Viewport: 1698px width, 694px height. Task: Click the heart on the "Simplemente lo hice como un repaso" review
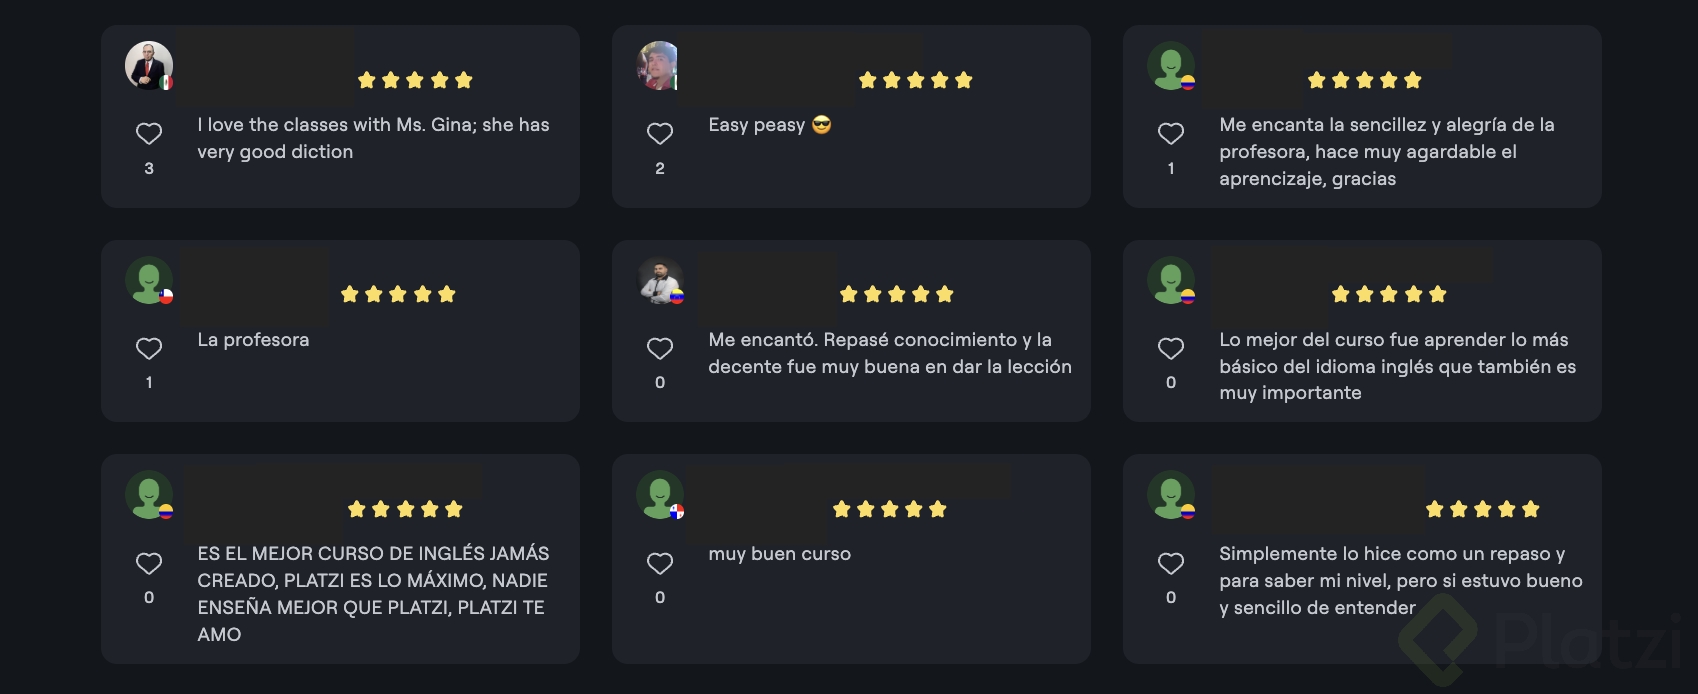(1171, 562)
